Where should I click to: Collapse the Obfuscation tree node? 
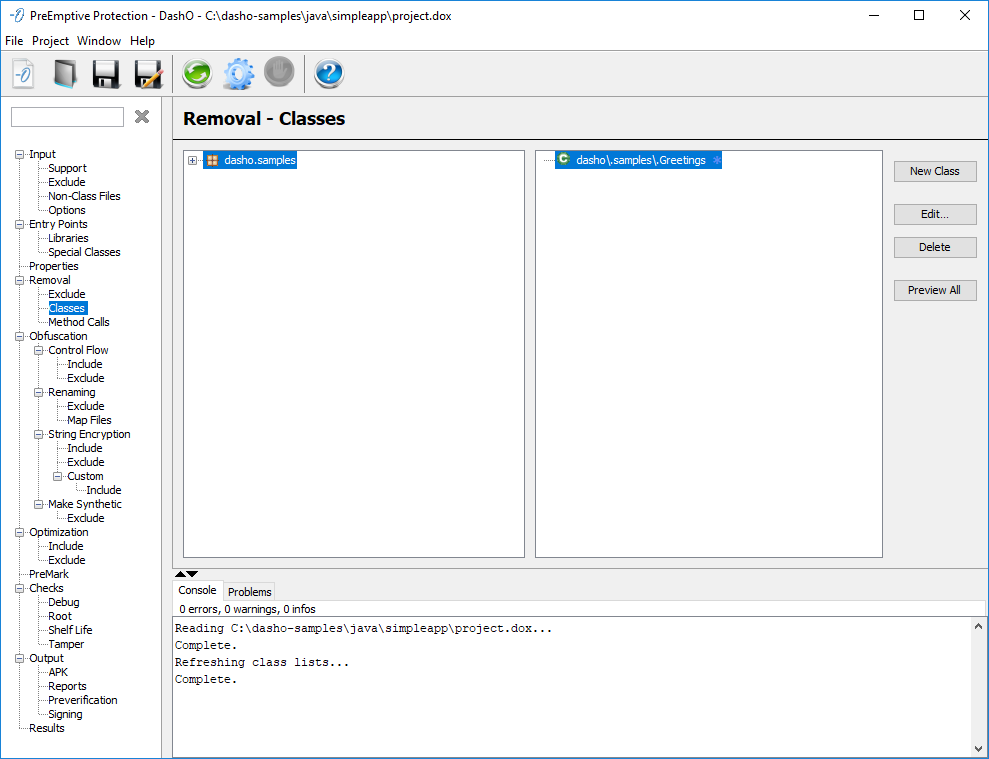pyautogui.click(x=19, y=336)
